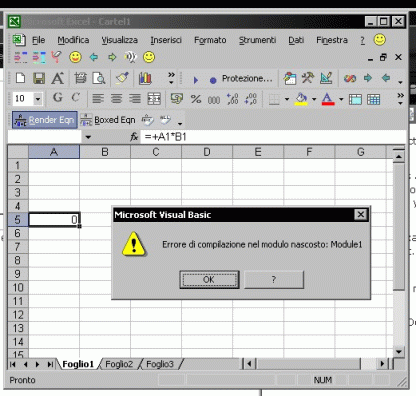
Task: Expand the formatting toolbar overflow chevron
Action: click(400, 99)
